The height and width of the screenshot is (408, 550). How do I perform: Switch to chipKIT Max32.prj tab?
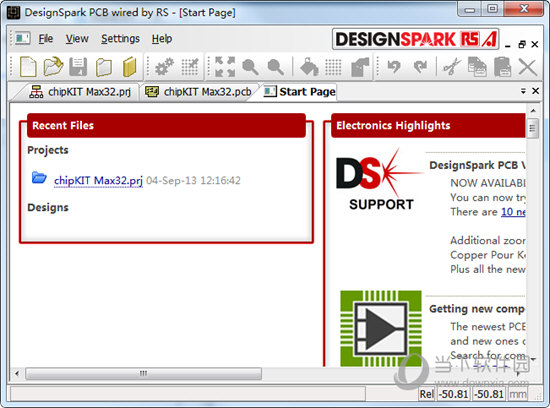[x=80, y=92]
